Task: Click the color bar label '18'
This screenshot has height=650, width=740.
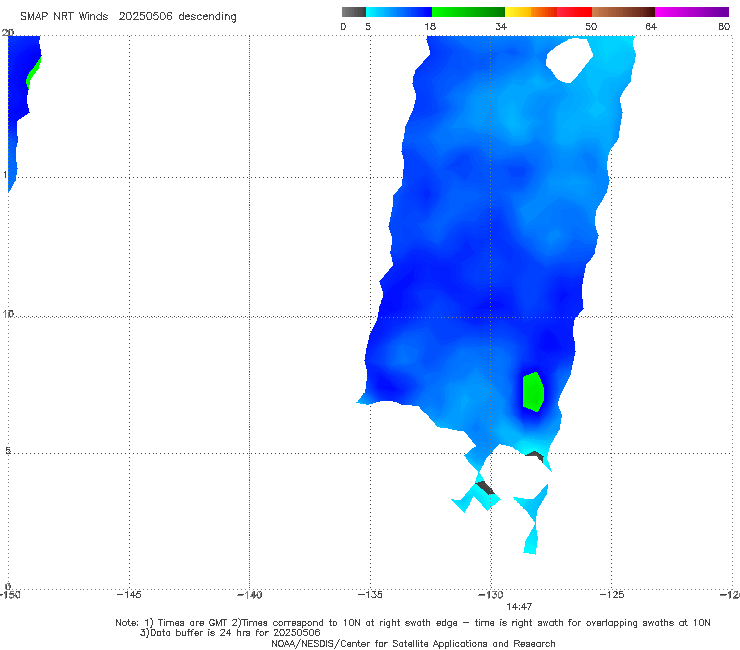Action: (430, 26)
